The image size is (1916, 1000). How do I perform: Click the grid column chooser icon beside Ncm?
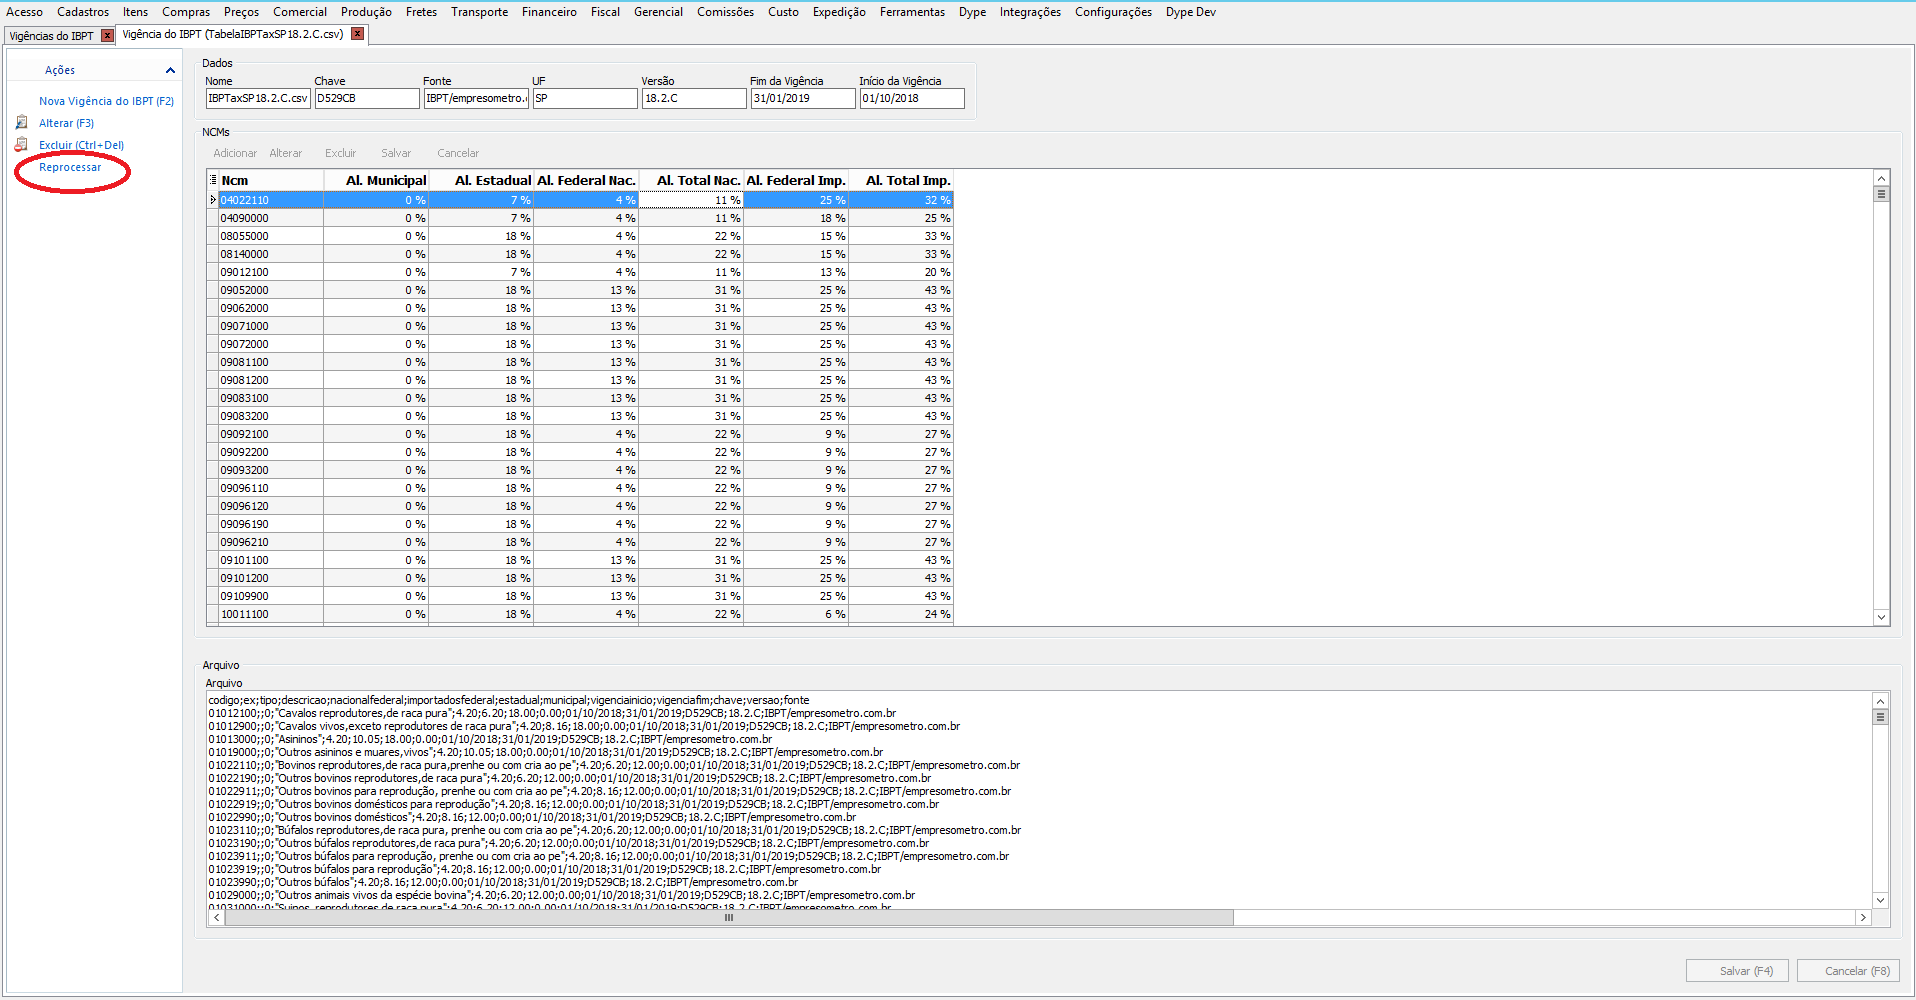[x=213, y=180]
